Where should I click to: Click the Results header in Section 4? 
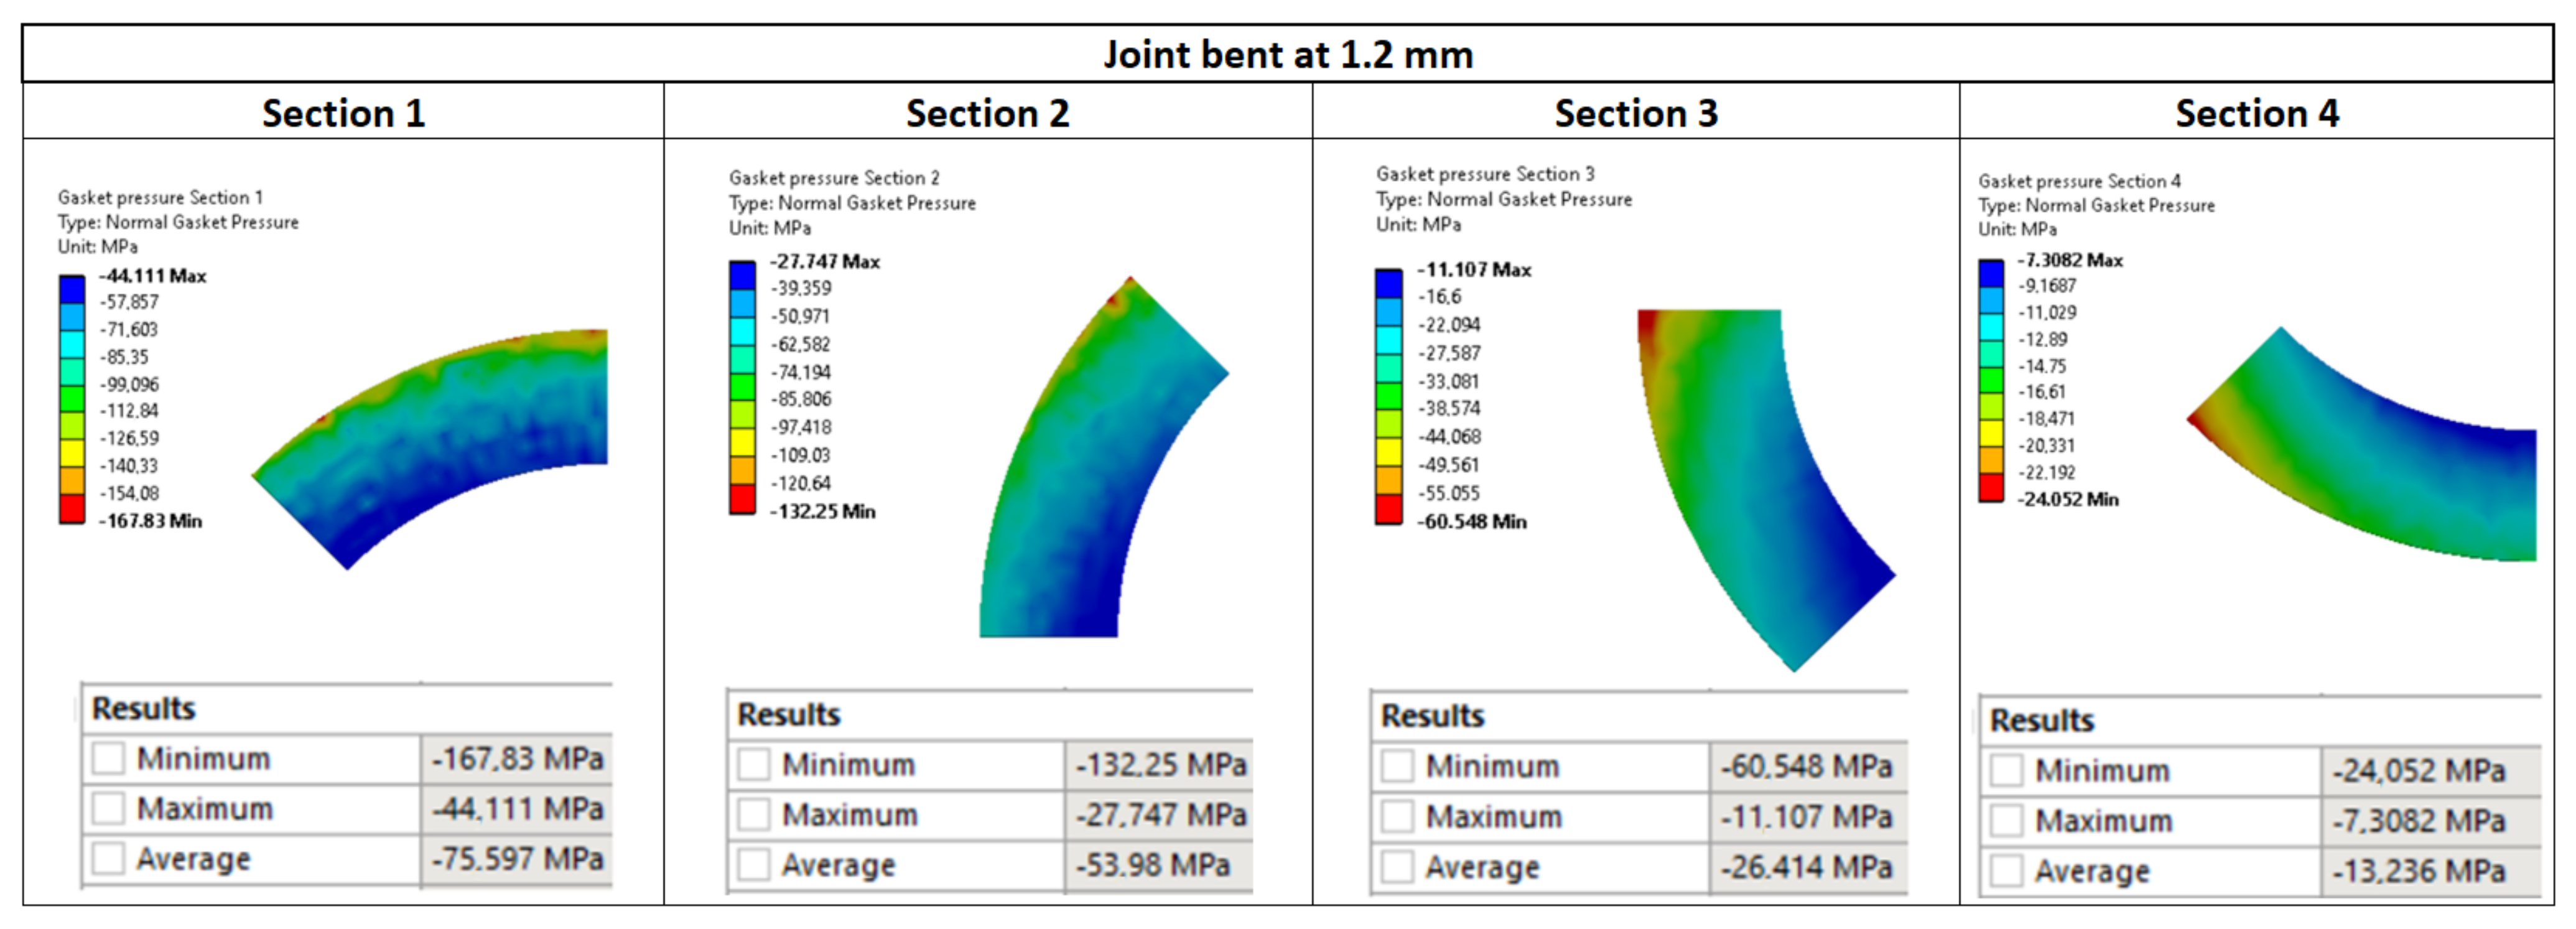click(2041, 720)
